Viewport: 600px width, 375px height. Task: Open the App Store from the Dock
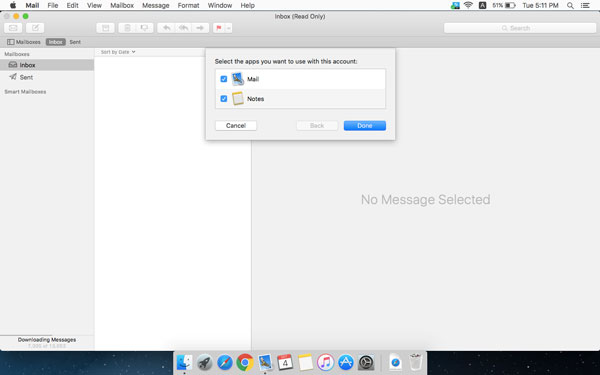coord(346,362)
